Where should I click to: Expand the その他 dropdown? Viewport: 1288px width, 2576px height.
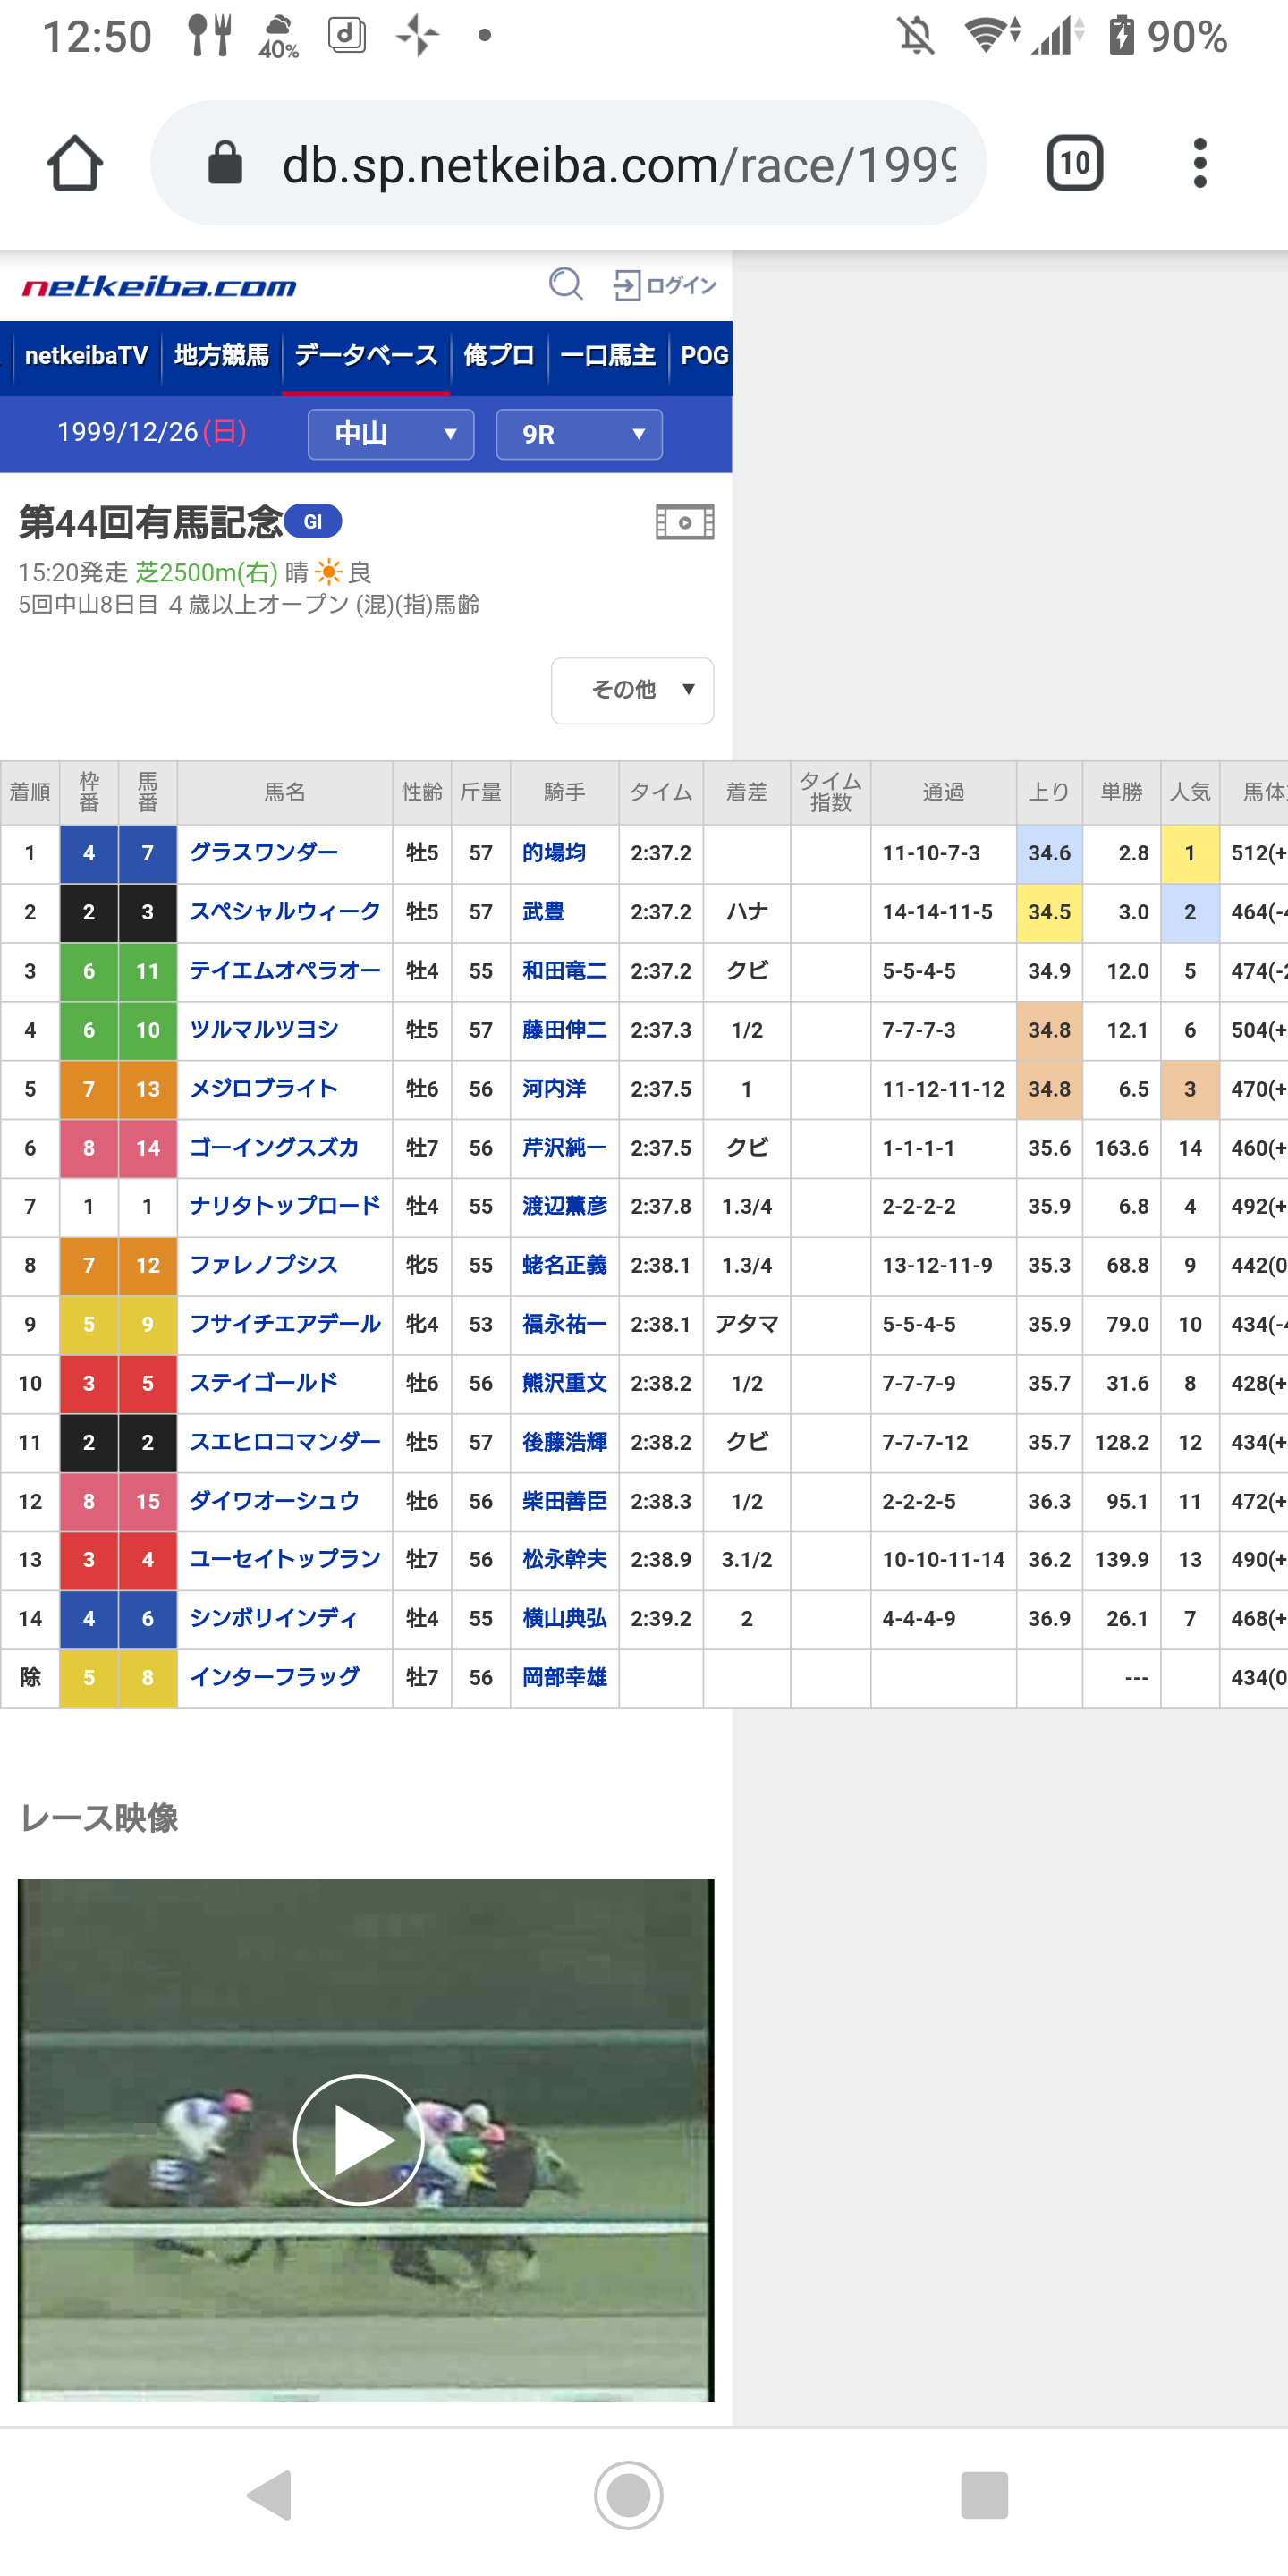(x=632, y=690)
